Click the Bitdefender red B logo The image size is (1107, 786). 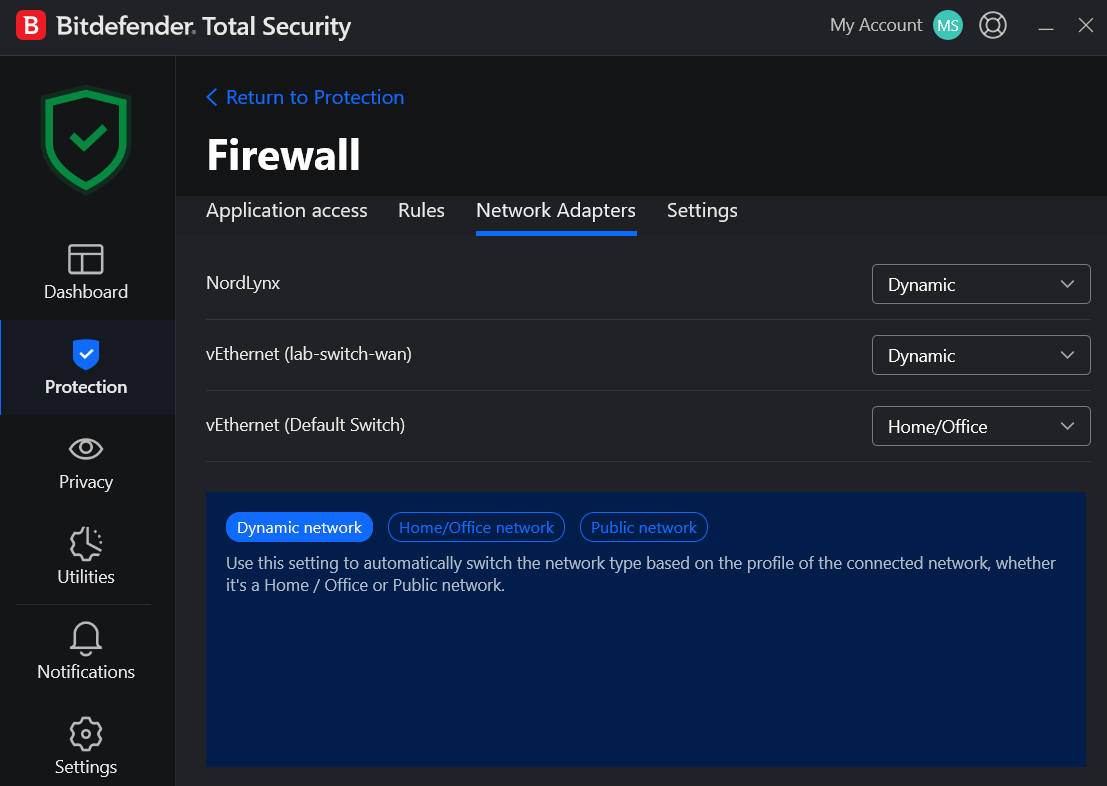(31, 25)
